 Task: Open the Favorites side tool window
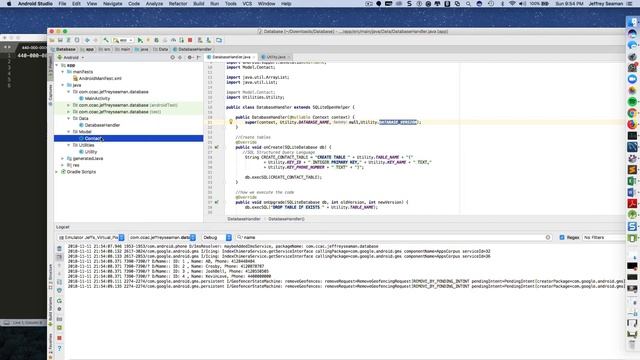(51, 346)
